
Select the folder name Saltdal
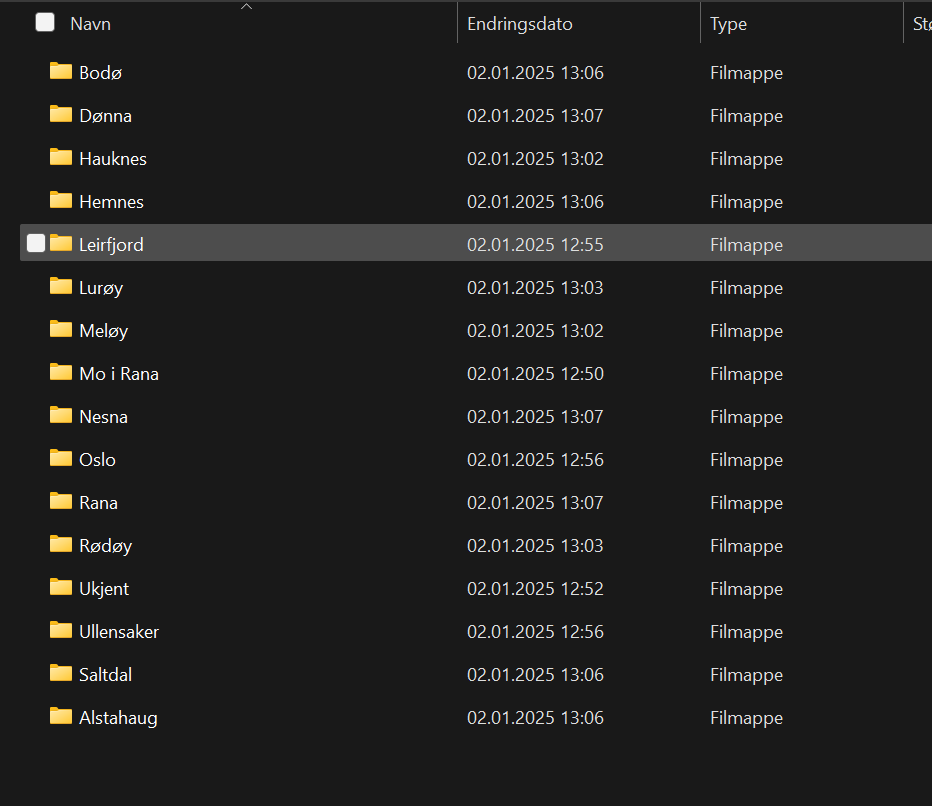tap(105, 675)
